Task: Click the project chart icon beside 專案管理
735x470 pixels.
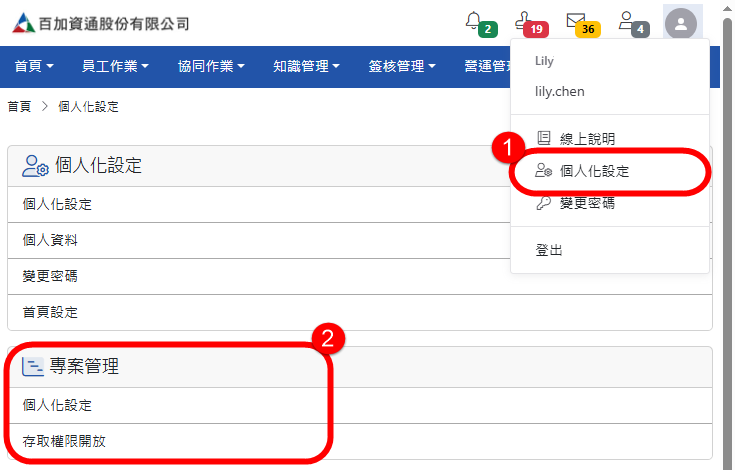Action: tap(33, 366)
